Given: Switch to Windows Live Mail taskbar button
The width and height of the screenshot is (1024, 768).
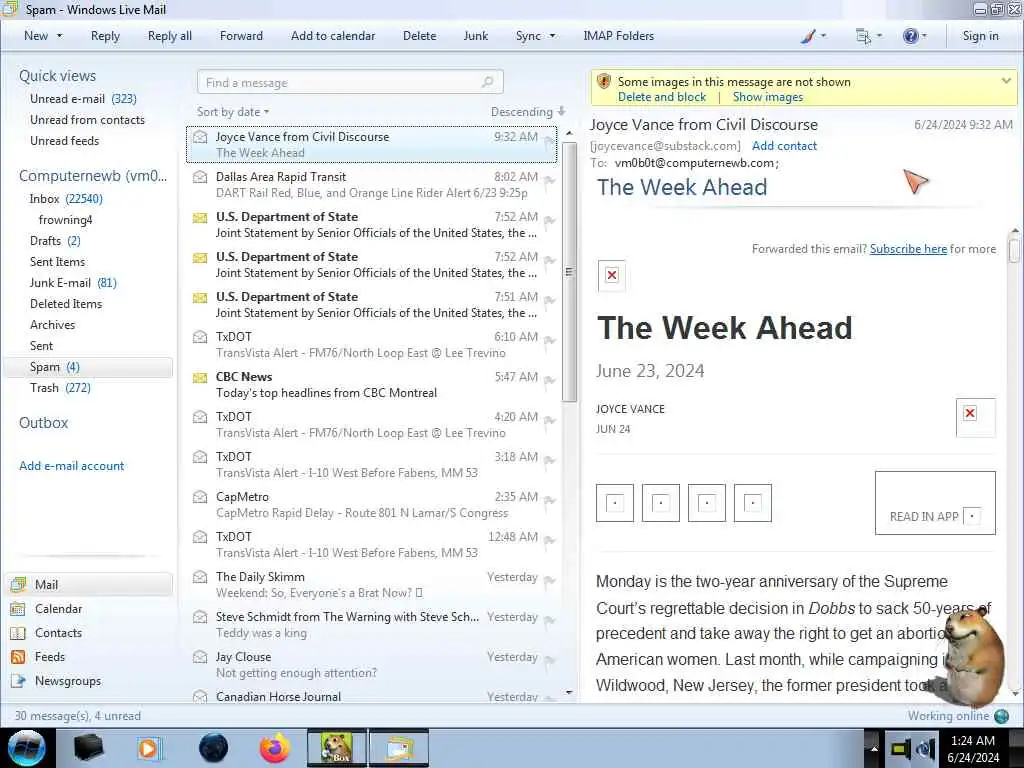Looking at the screenshot, I should (x=399, y=748).
